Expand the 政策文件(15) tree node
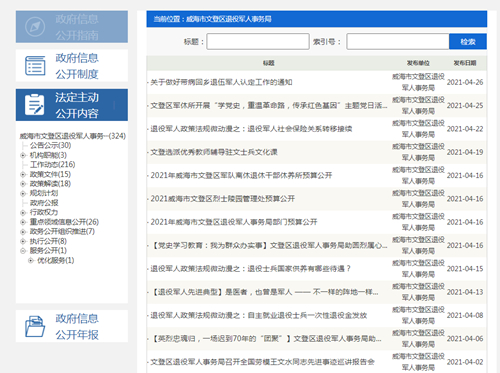The width and height of the screenshot is (500, 373). point(23,174)
